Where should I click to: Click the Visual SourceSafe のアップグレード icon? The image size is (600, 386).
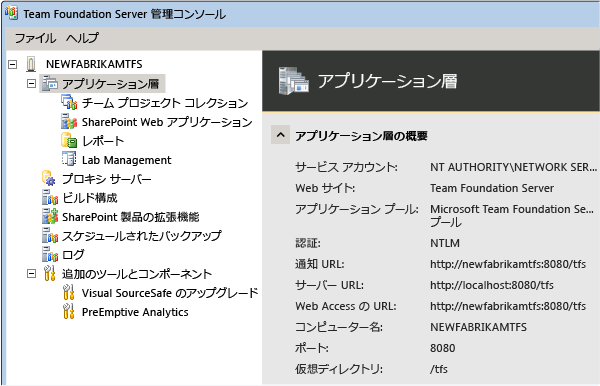(x=68, y=293)
